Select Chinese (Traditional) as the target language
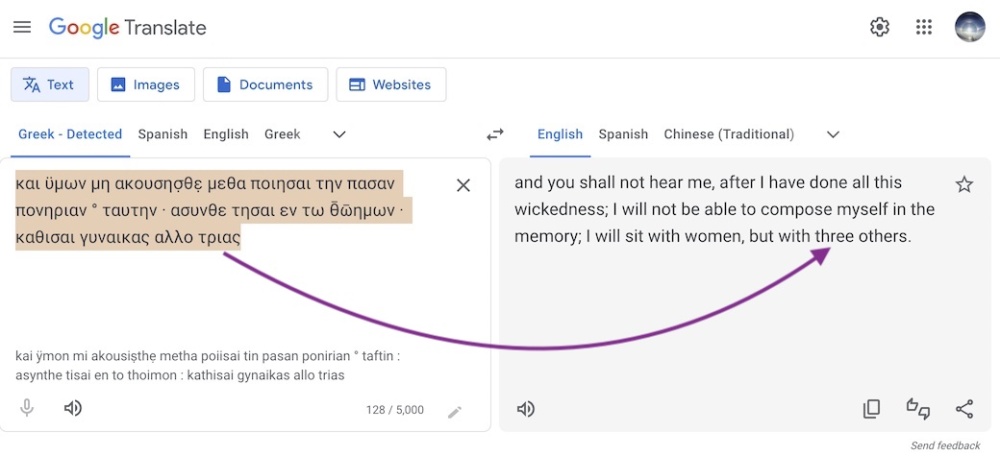Viewport: 1000px width, 456px height. 729,135
